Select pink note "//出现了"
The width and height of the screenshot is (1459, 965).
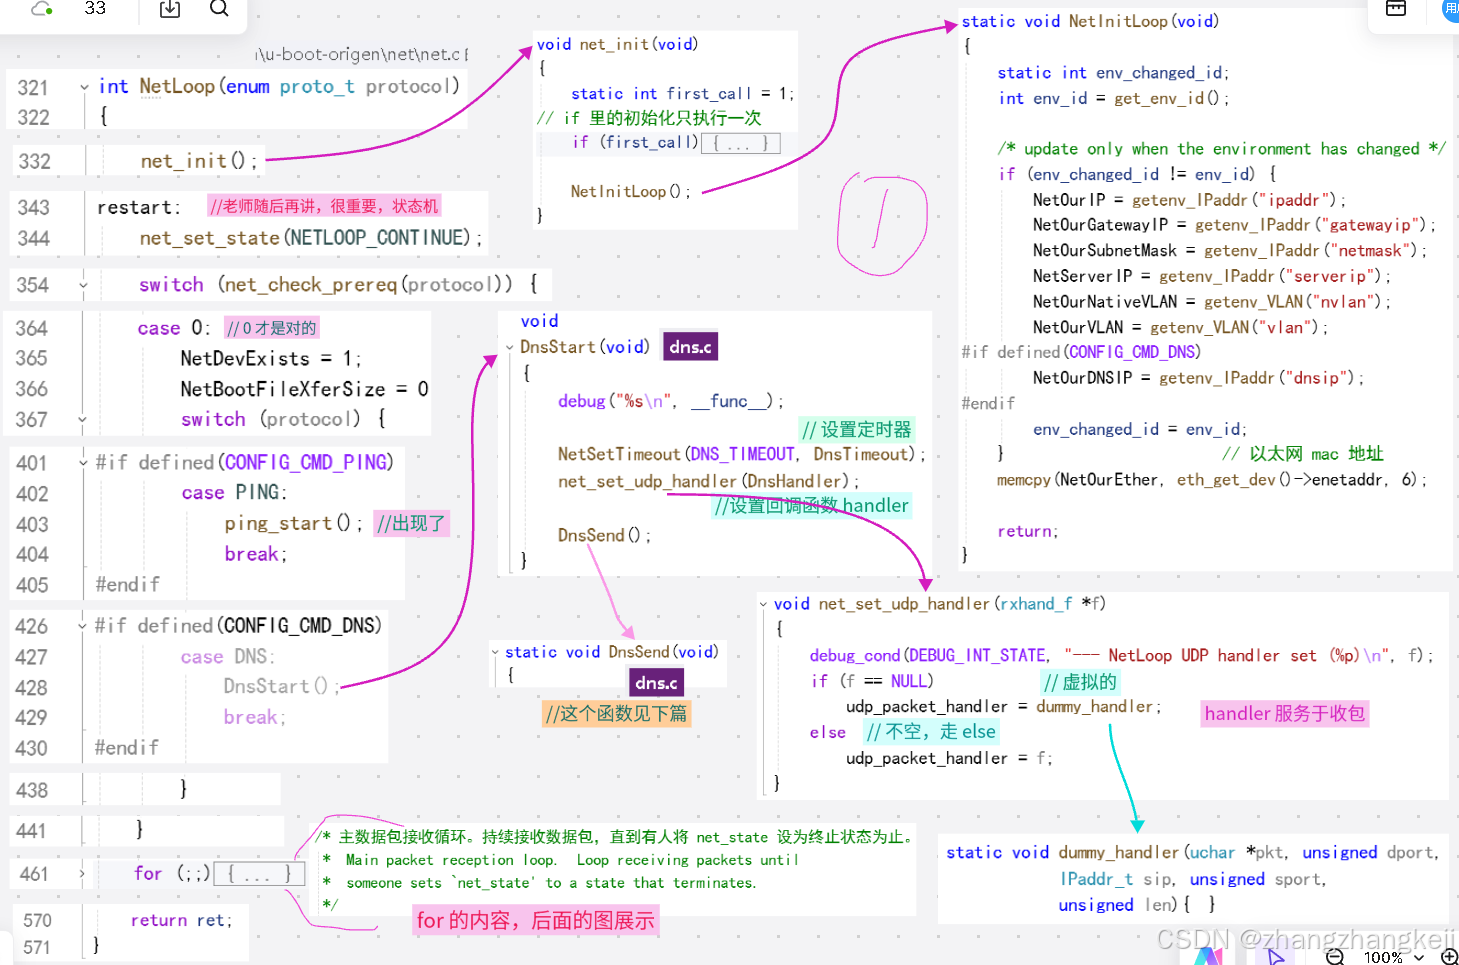[x=411, y=523]
